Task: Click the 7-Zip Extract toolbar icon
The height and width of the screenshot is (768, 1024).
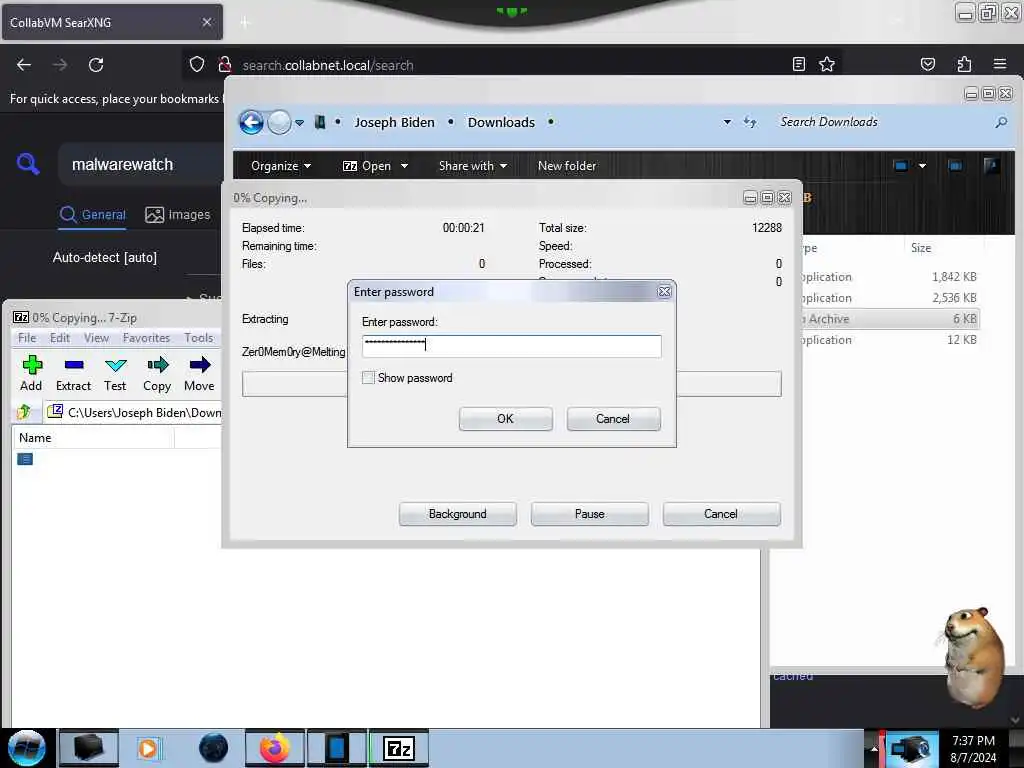Action: 74,366
